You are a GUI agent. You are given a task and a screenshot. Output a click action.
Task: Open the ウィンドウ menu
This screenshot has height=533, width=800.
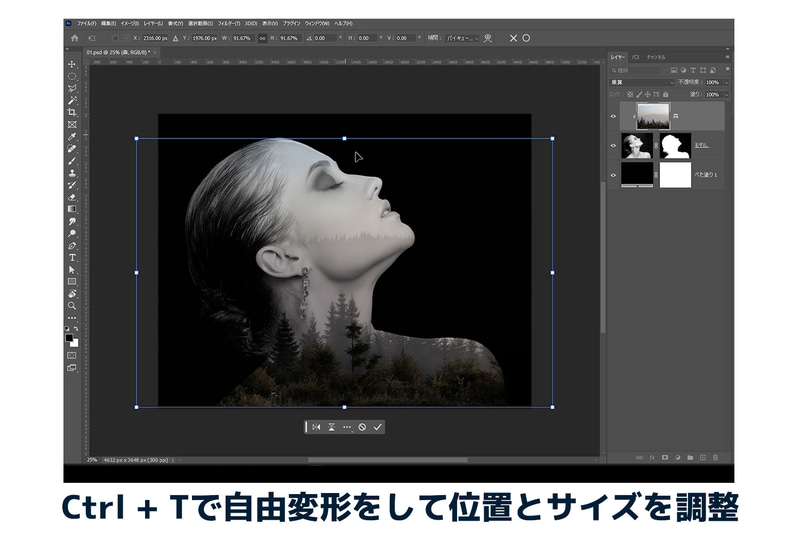click(317, 23)
